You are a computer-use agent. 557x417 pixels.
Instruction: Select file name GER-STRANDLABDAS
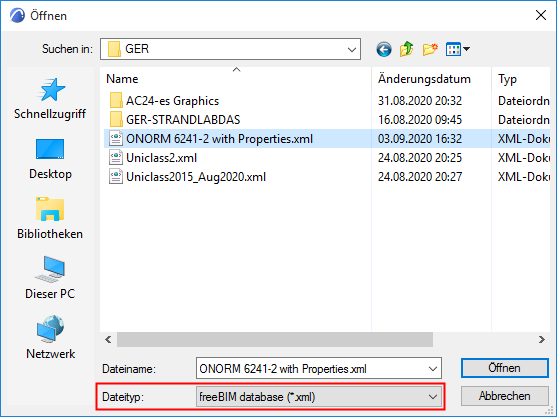[x=183, y=120]
